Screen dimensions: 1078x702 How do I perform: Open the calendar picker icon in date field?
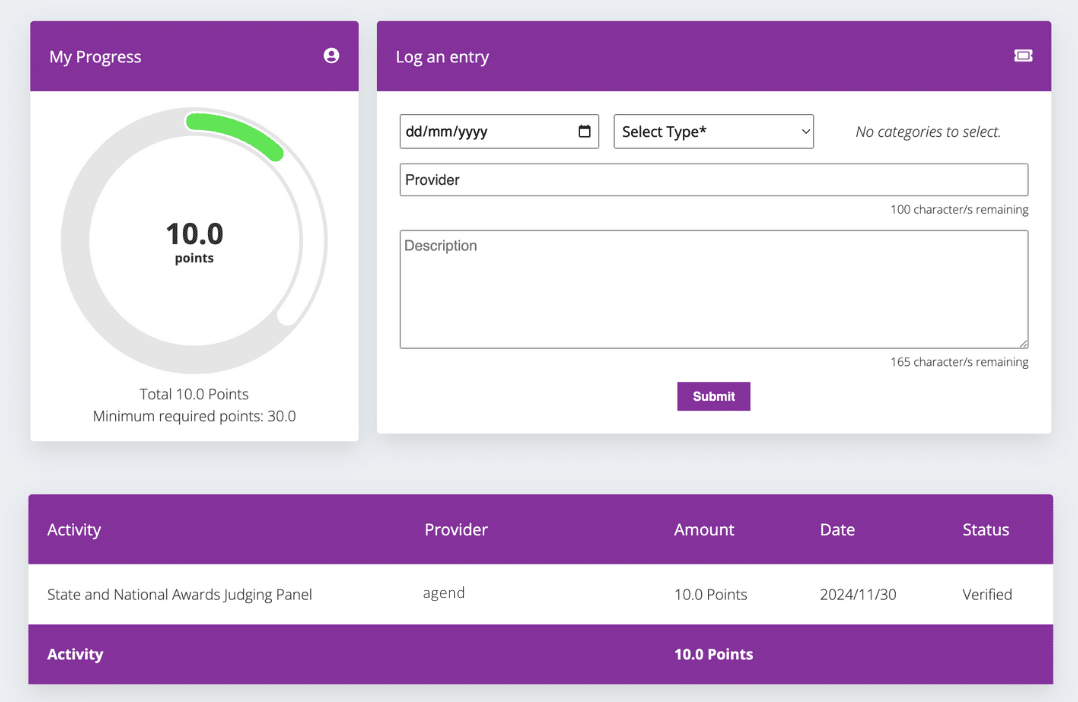[x=585, y=132]
